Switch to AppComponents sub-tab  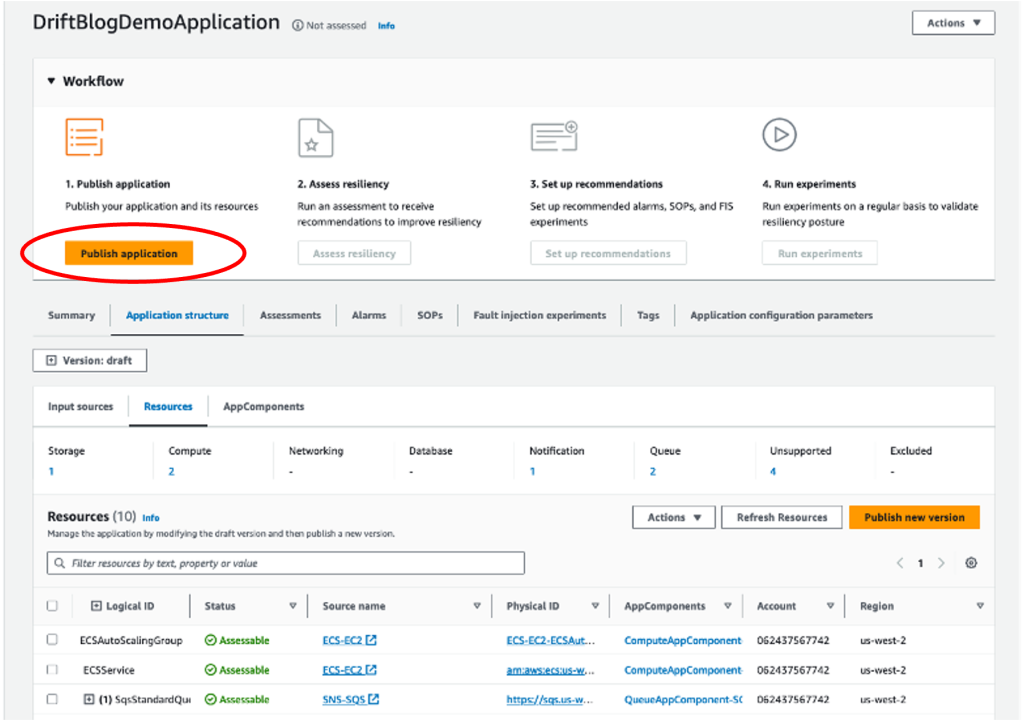pos(264,406)
